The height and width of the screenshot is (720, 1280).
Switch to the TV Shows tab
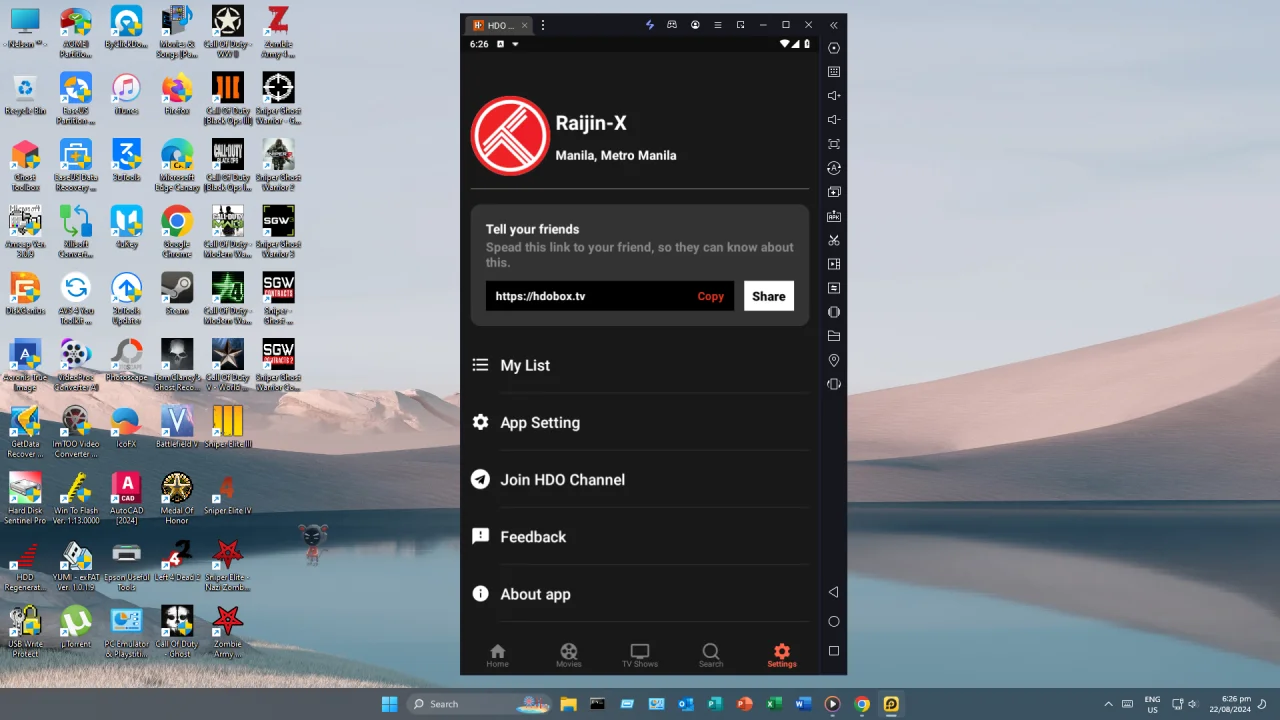pos(640,656)
